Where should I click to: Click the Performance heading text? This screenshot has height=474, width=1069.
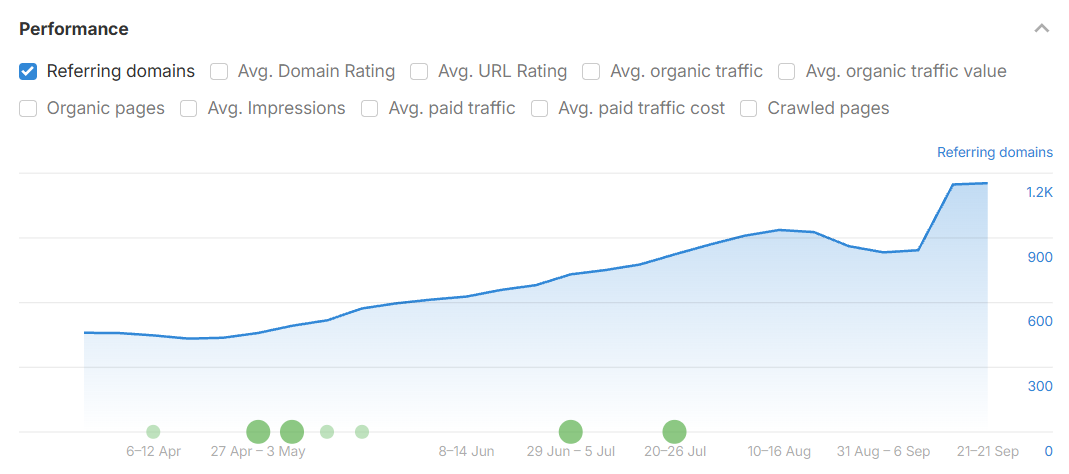[x=74, y=29]
